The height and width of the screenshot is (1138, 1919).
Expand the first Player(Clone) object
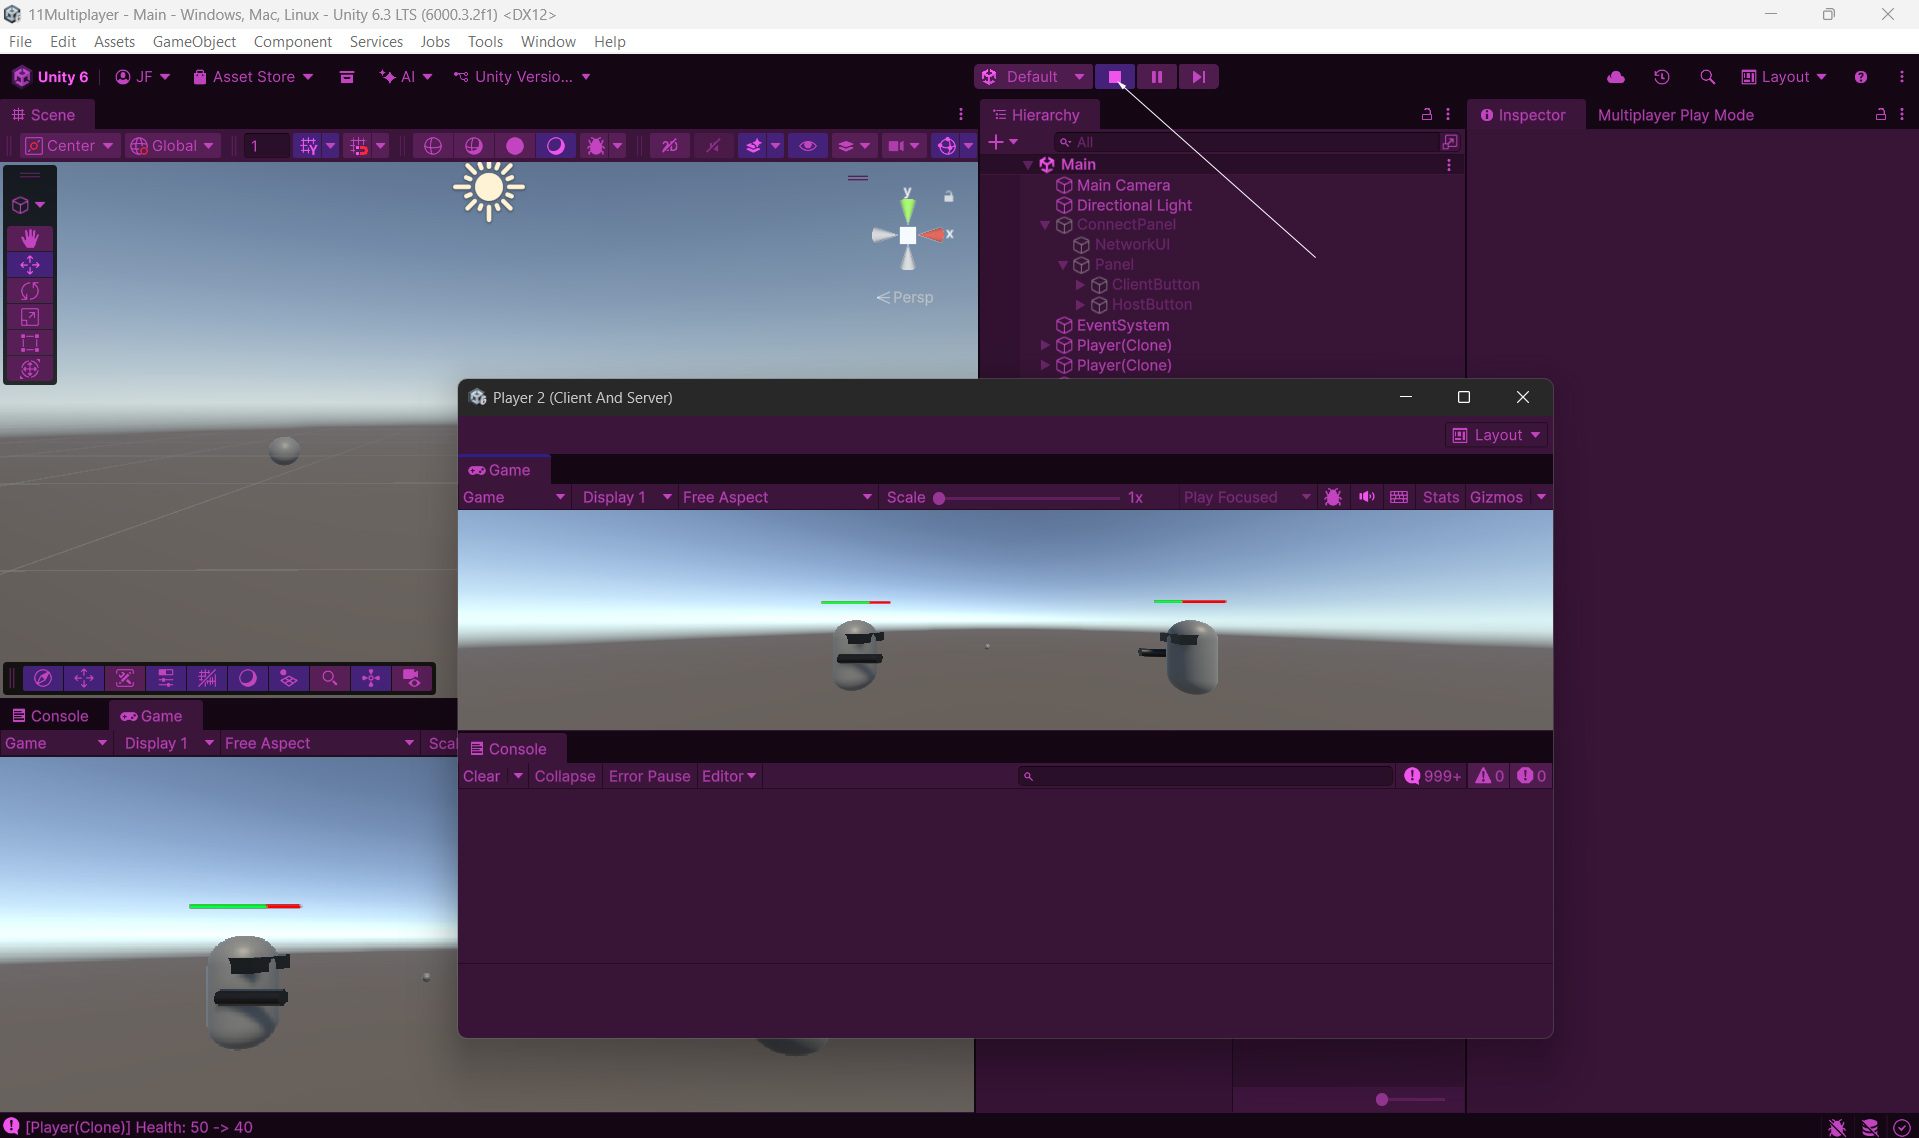[x=1045, y=345]
